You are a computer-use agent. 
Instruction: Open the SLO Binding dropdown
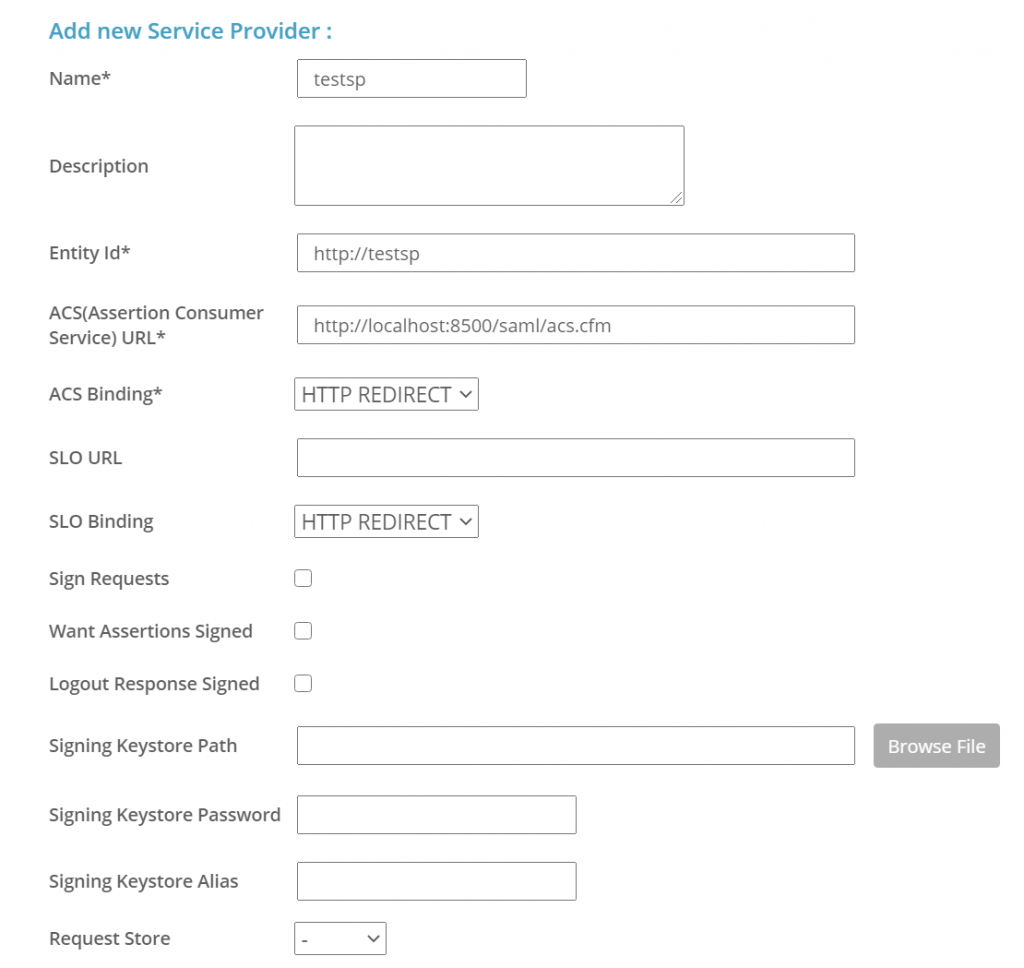[x=386, y=521]
